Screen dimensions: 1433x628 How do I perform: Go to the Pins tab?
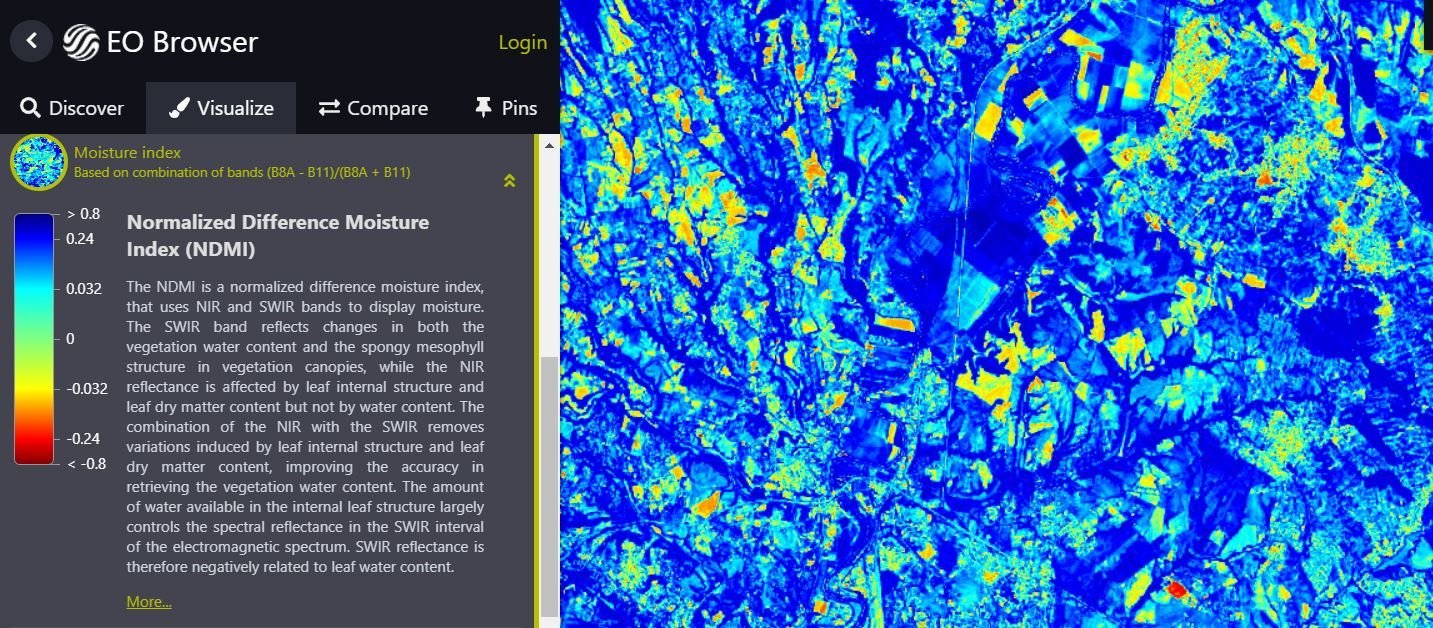tap(519, 108)
